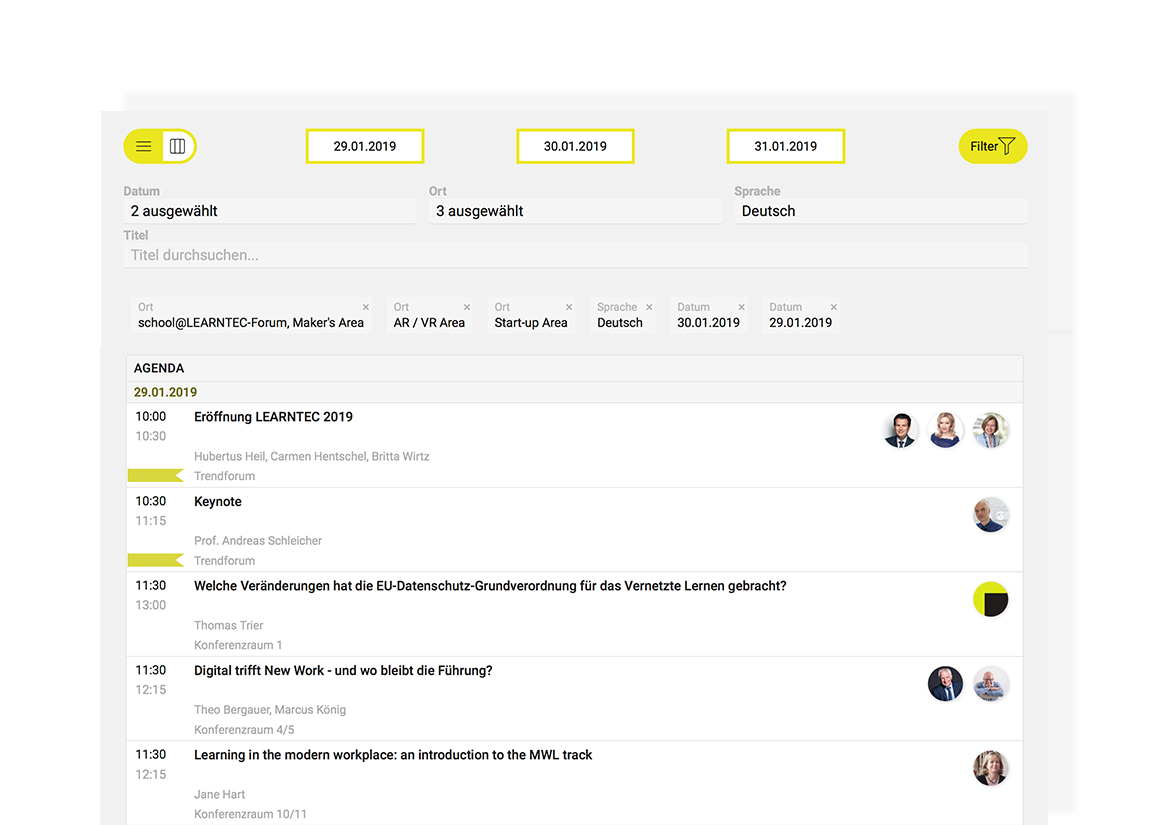
Task: Remove the Sprache Deutsch filter chip
Action: coord(649,307)
